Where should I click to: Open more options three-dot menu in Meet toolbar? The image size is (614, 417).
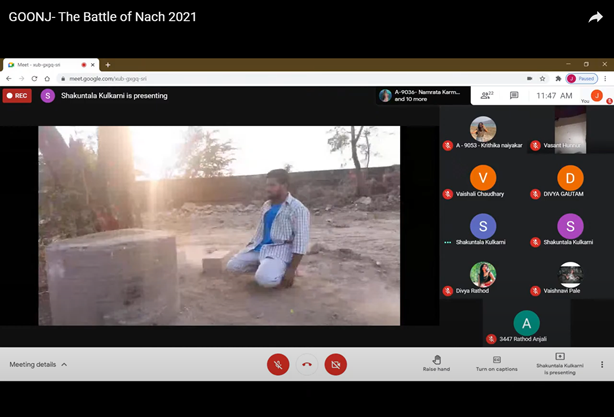click(602, 365)
